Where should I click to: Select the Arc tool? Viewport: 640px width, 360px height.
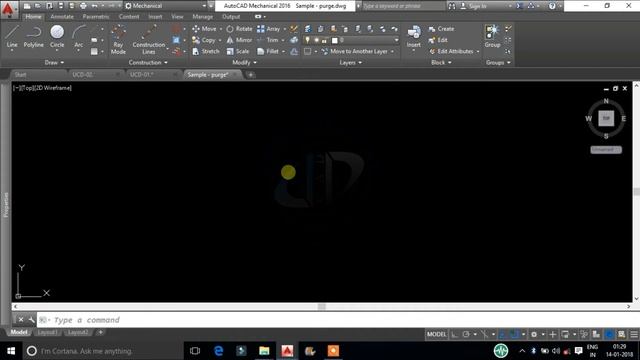(78, 37)
